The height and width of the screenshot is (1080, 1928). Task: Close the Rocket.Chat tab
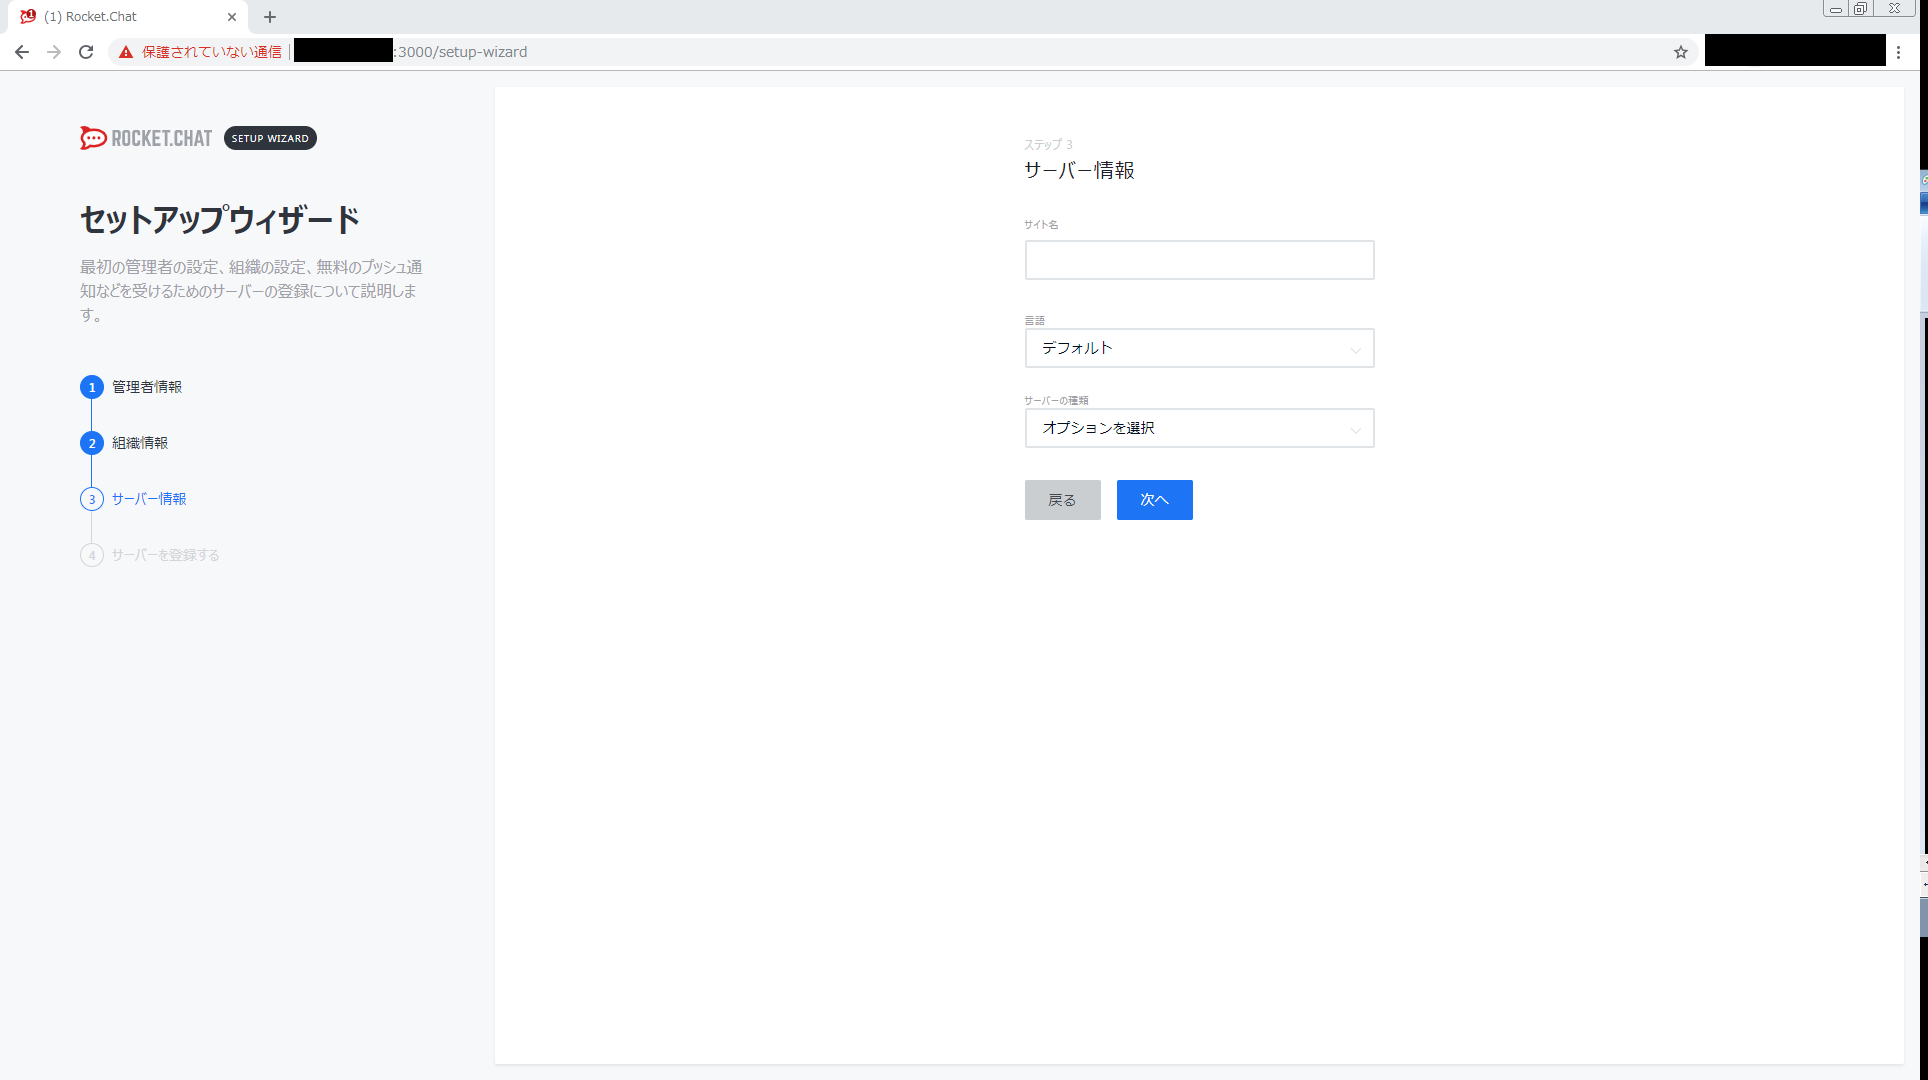point(232,17)
